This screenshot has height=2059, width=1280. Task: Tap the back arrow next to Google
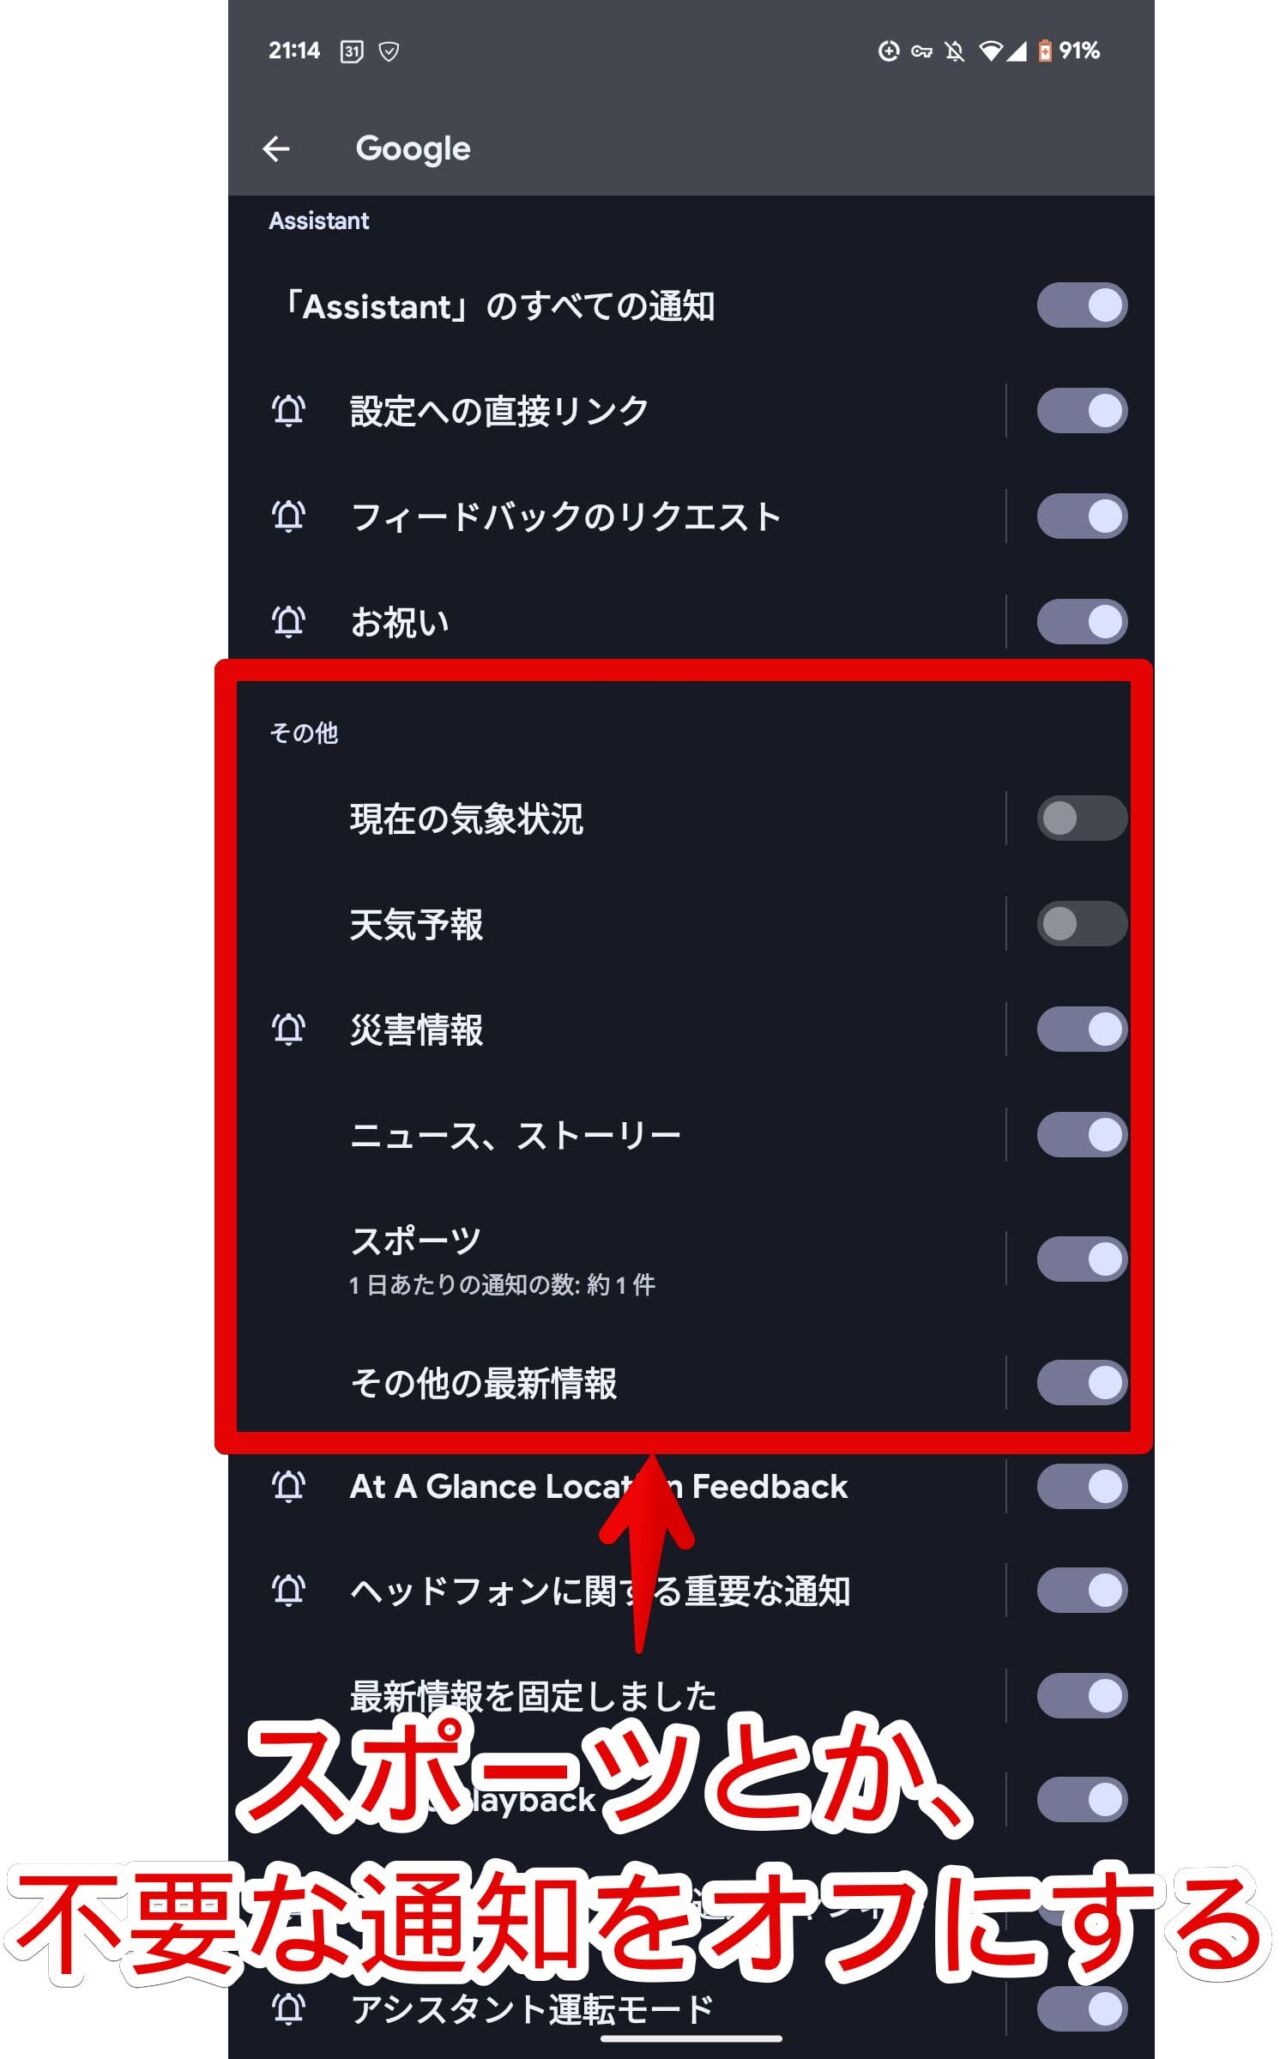[276, 149]
